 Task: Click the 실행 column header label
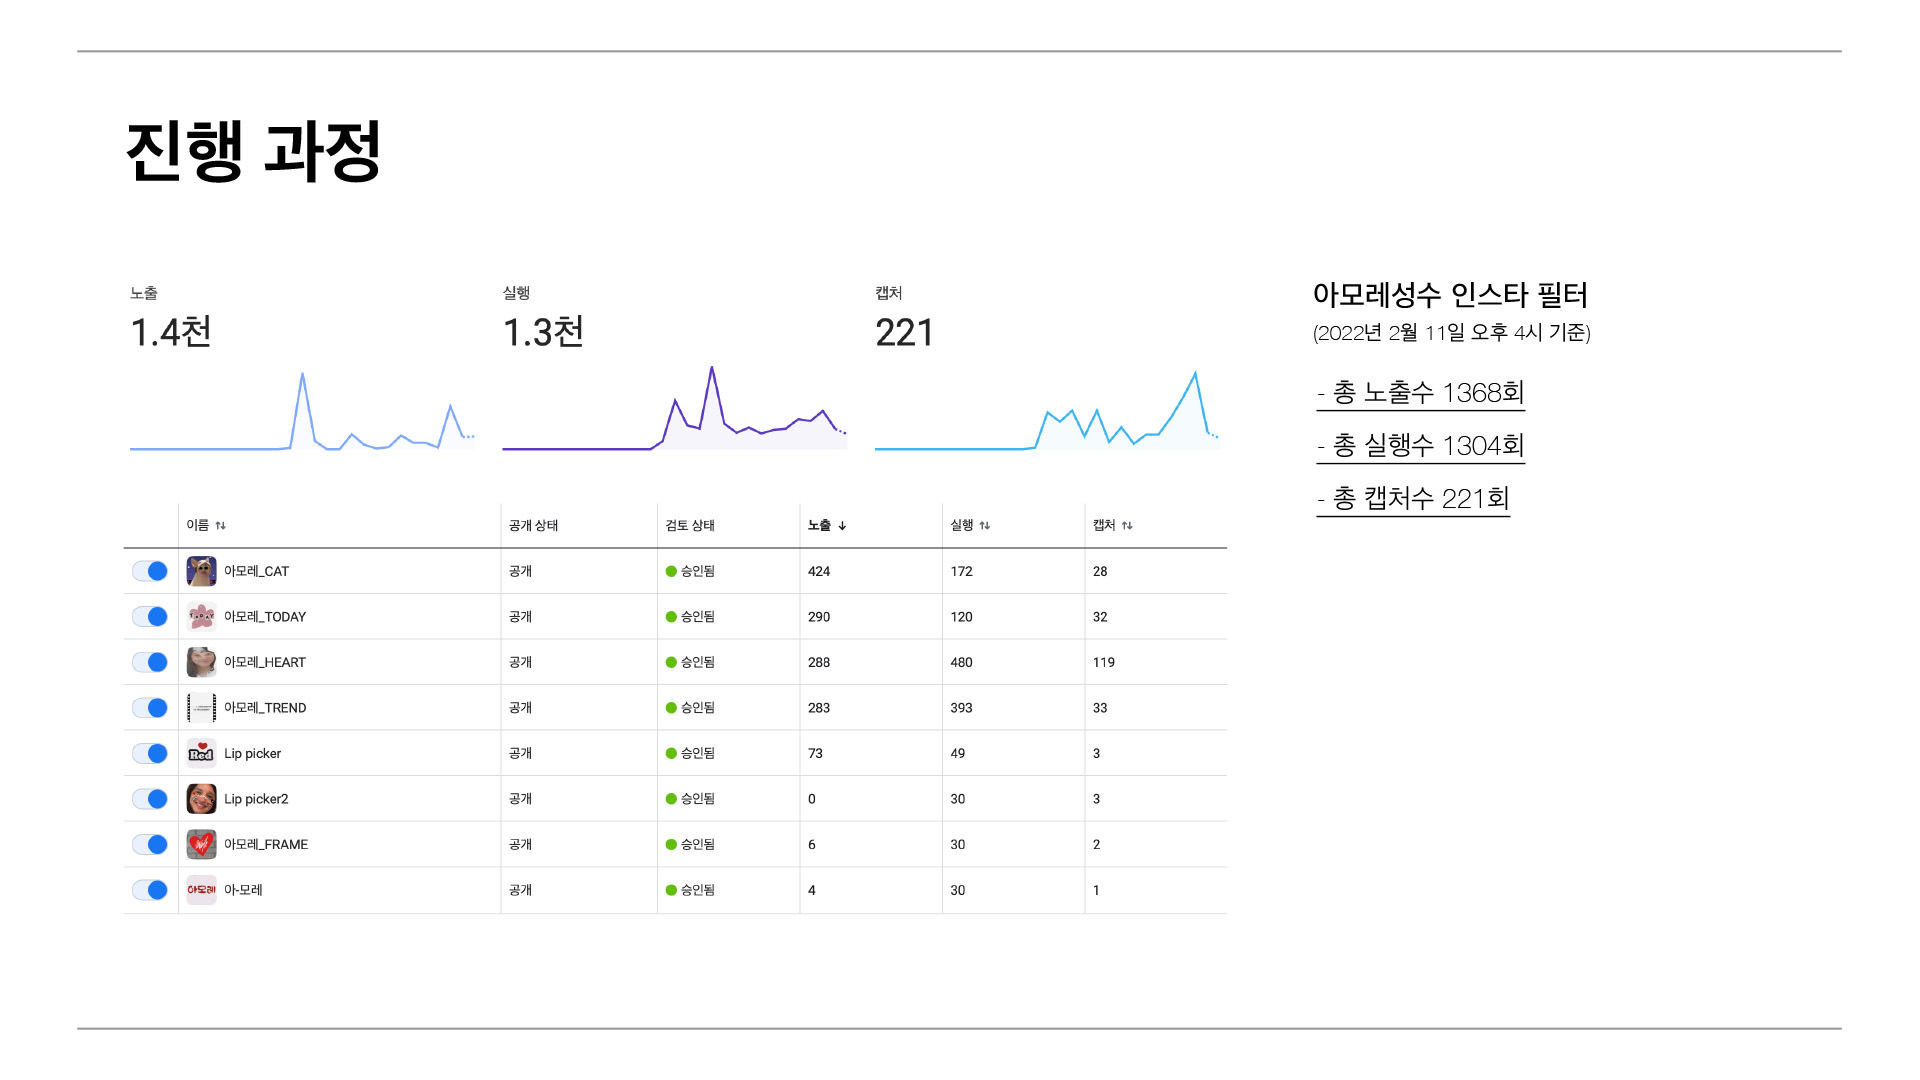click(x=962, y=525)
